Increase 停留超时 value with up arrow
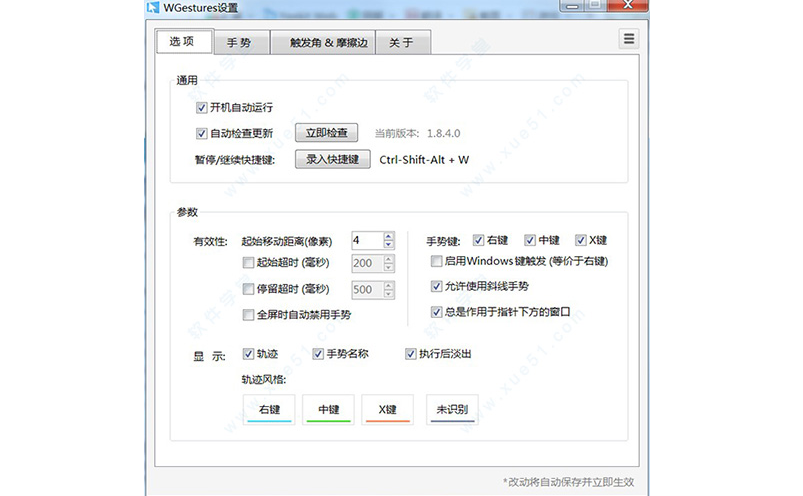This screenshot has height=496, width=803. 389,286
